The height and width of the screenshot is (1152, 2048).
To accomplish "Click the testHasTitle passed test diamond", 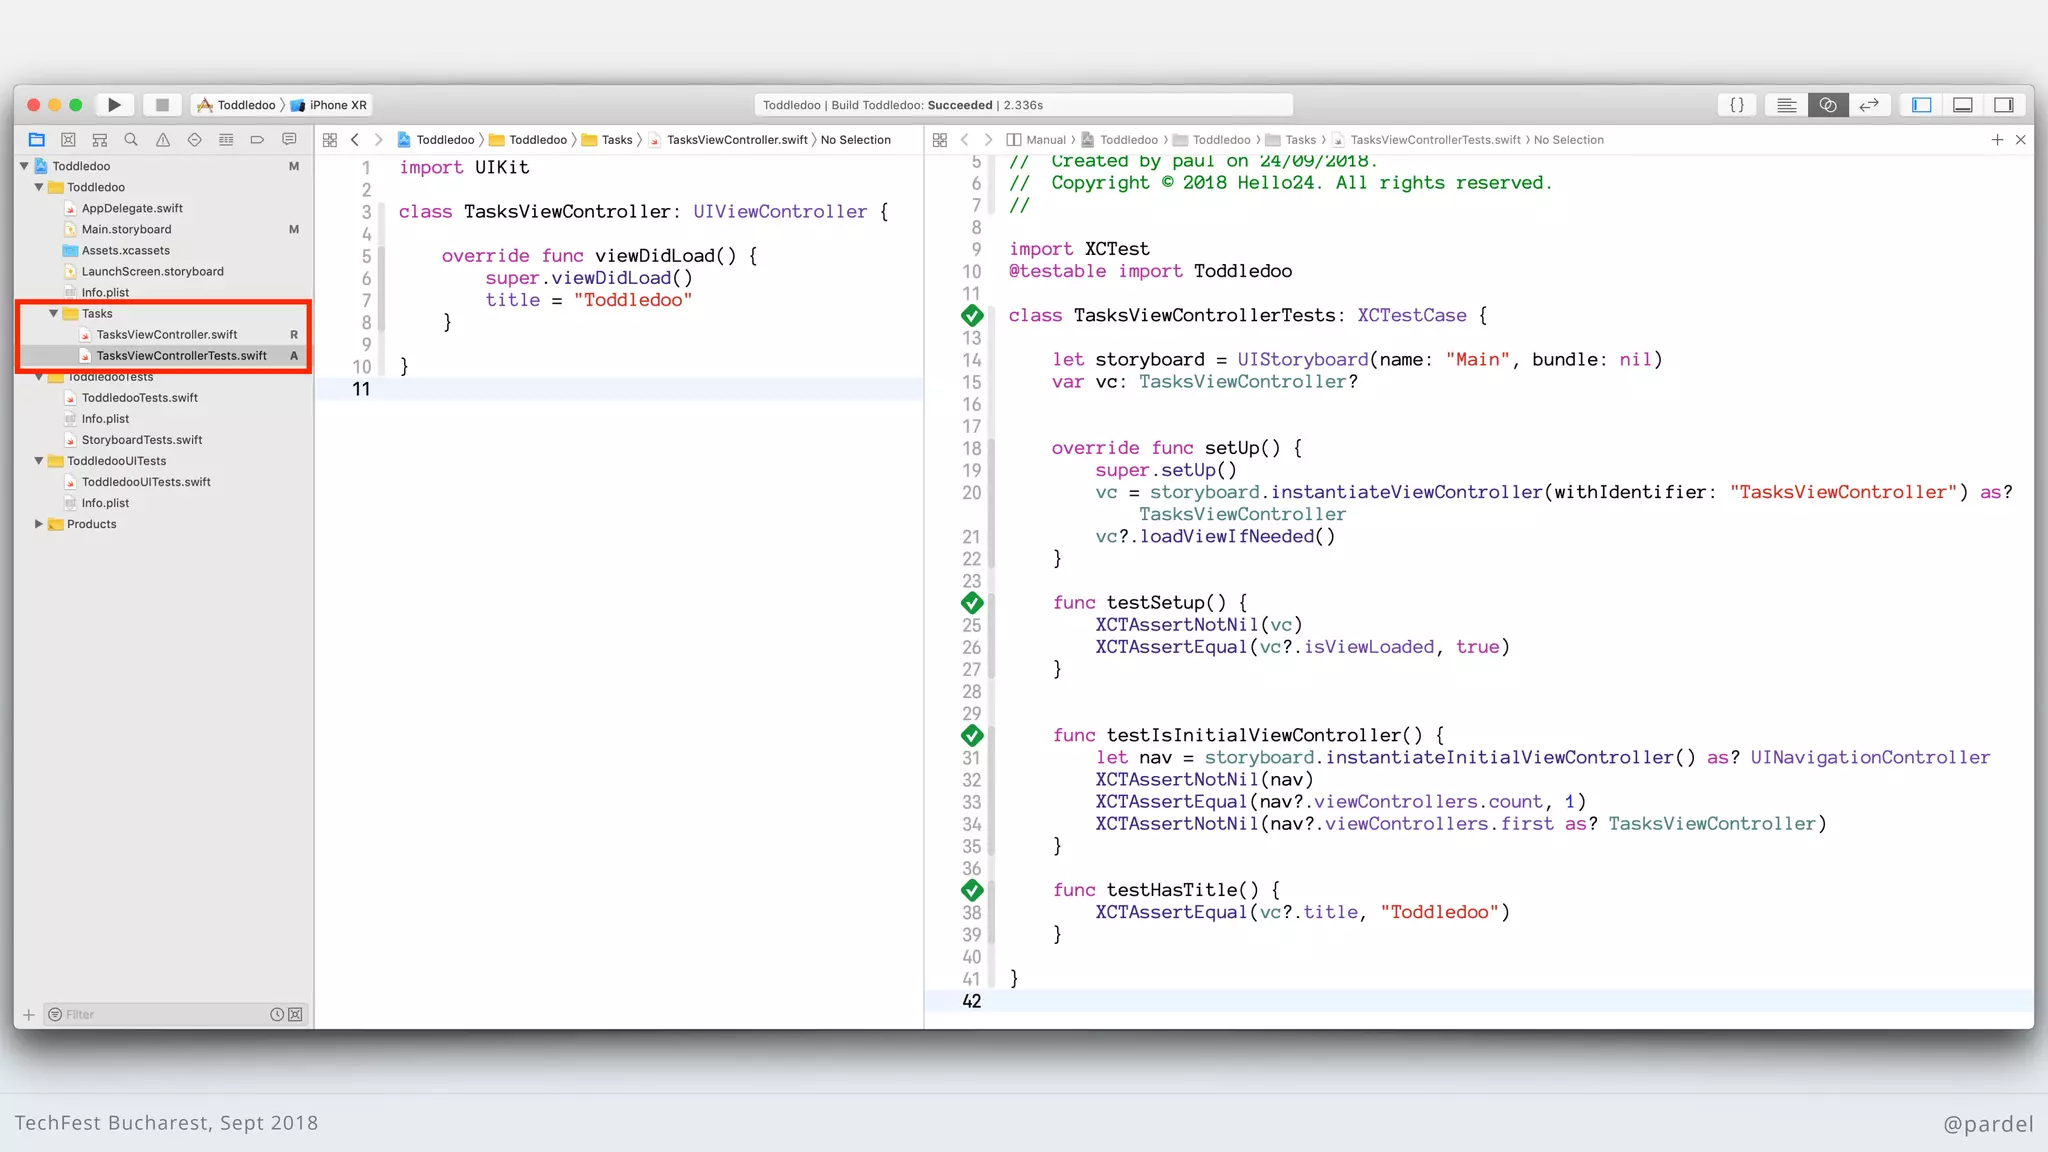I will click(972, 890).
